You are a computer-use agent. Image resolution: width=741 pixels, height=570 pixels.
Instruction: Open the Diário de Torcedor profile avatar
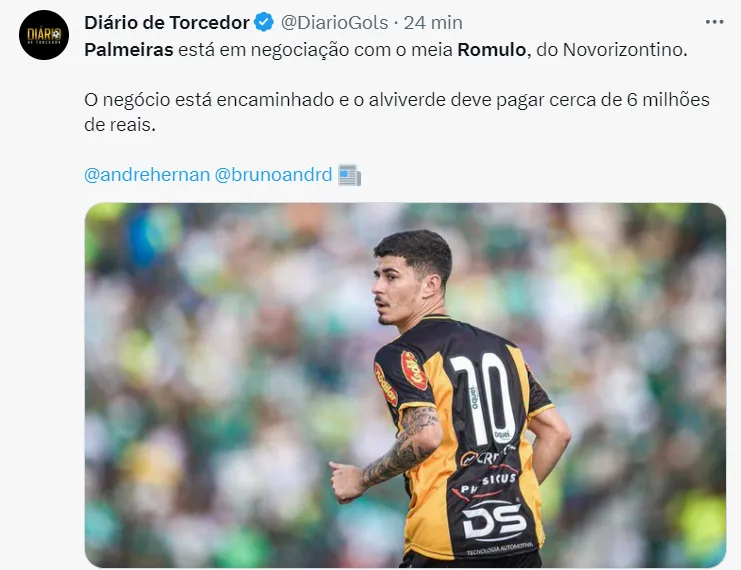point(44,35)
